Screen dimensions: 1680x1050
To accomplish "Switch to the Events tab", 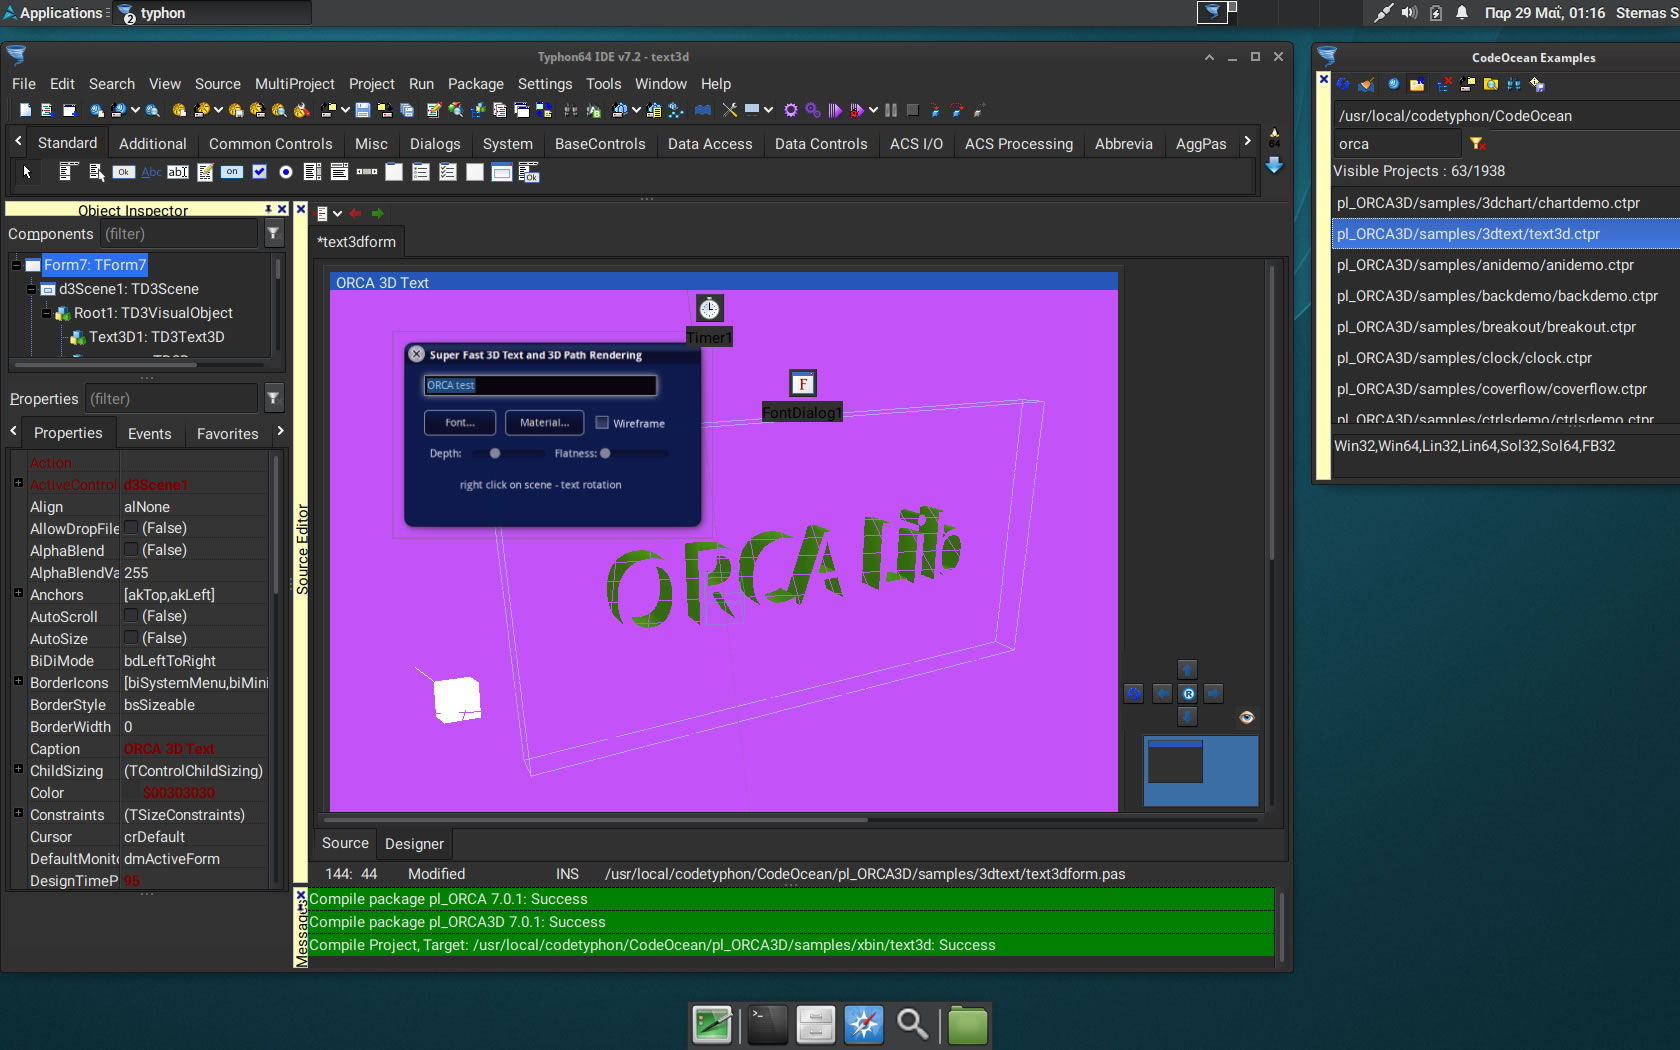I will (149, 434).
